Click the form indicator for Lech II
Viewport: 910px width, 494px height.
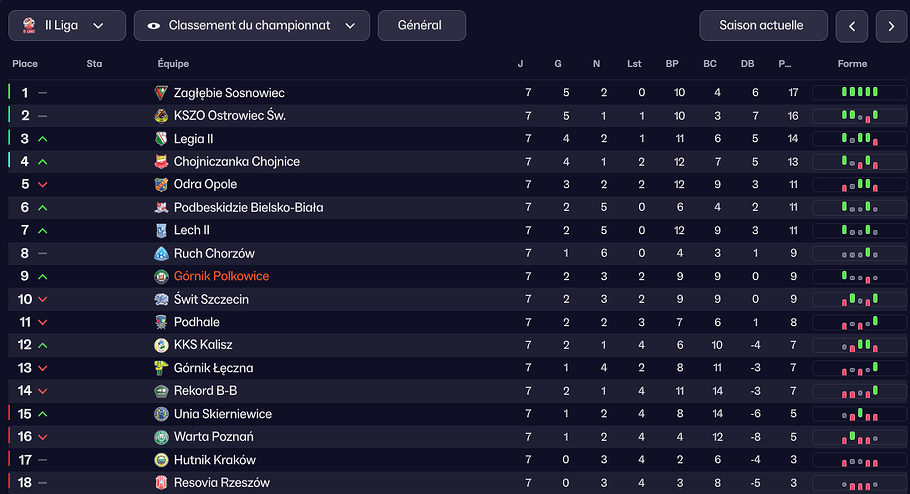click(x=858, y=230)
